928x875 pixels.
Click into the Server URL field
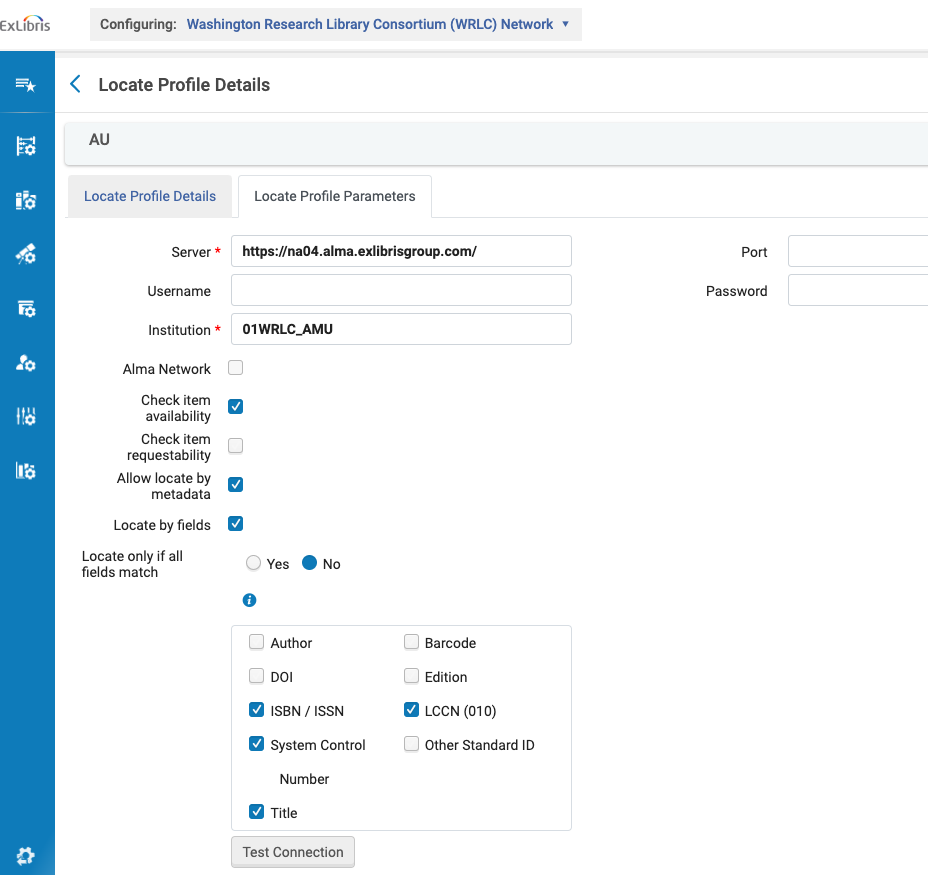(x=401, y=251)
